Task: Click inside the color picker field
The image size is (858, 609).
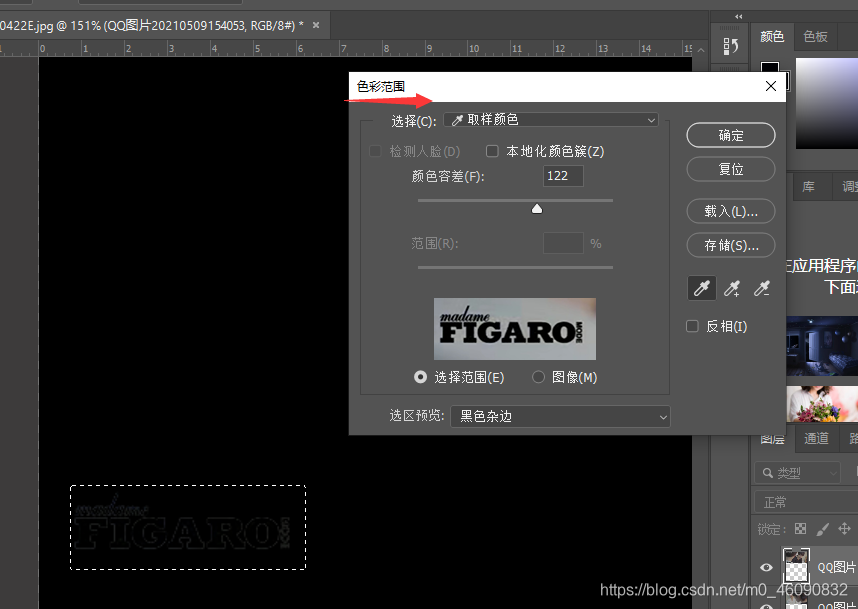Action: 826,103
